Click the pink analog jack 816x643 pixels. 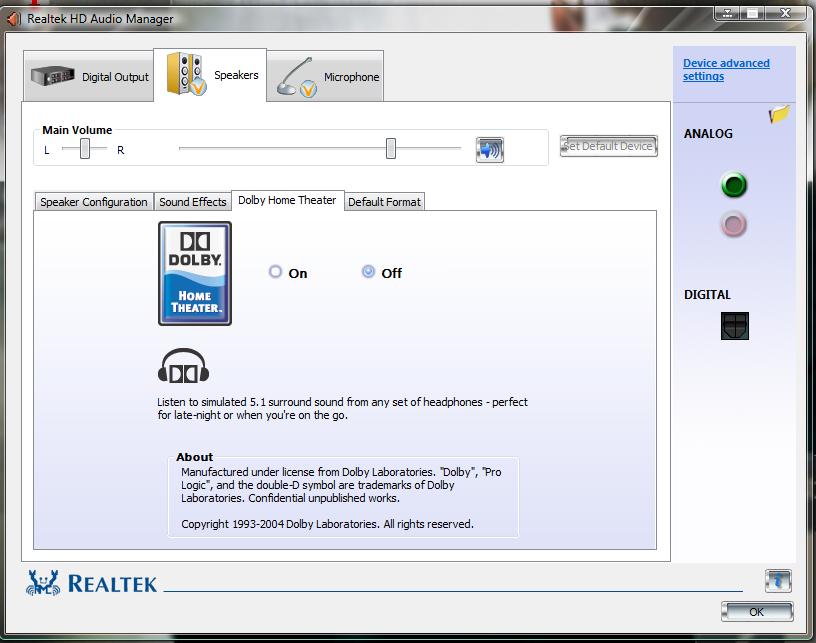(x=734, y=225)
